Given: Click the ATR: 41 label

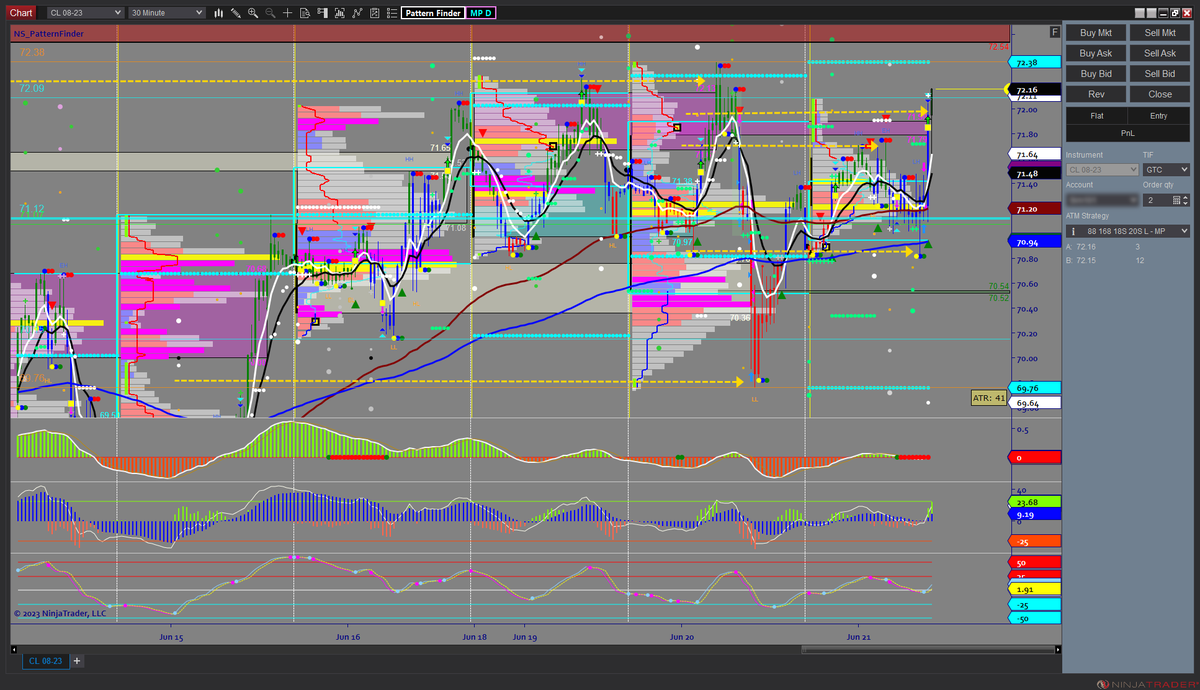Looking at the screenshot, I should 988,398.
